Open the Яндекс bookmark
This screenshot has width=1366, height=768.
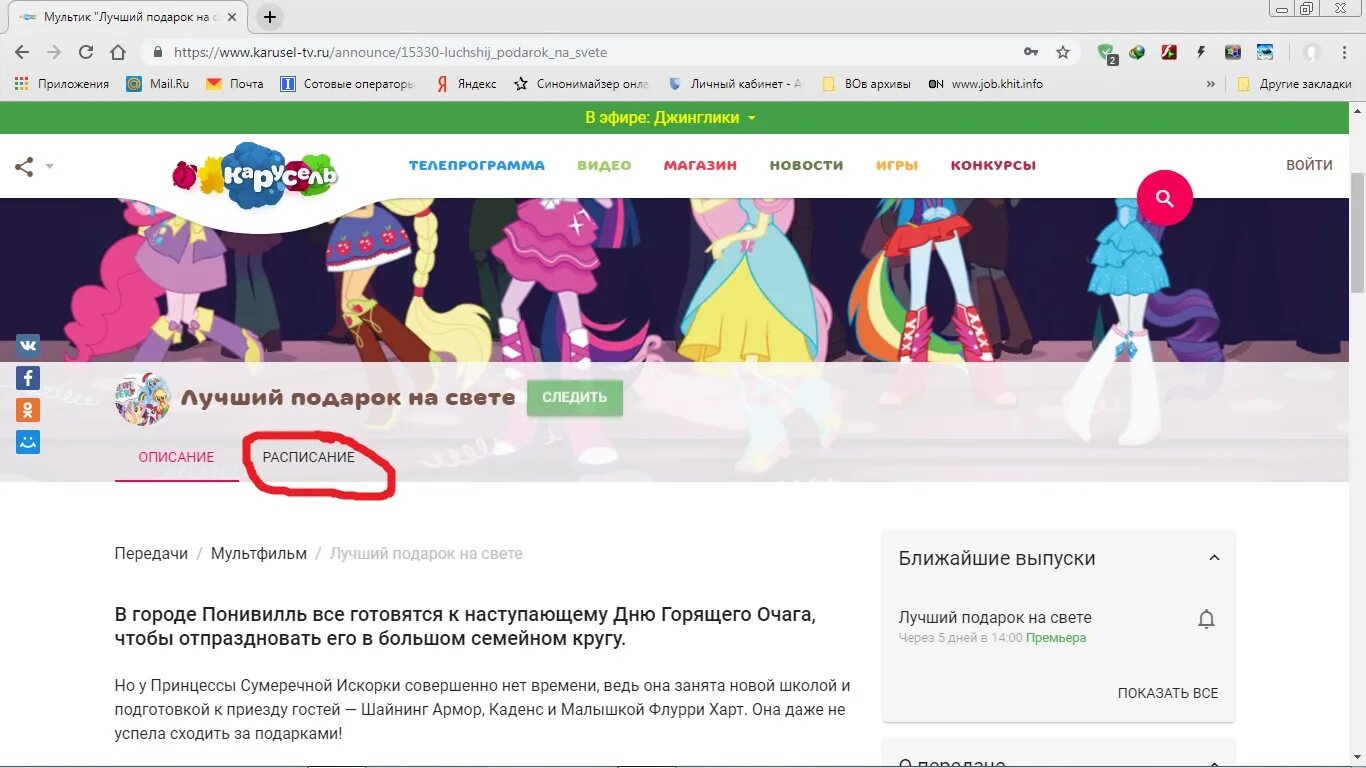click(466, 84)
